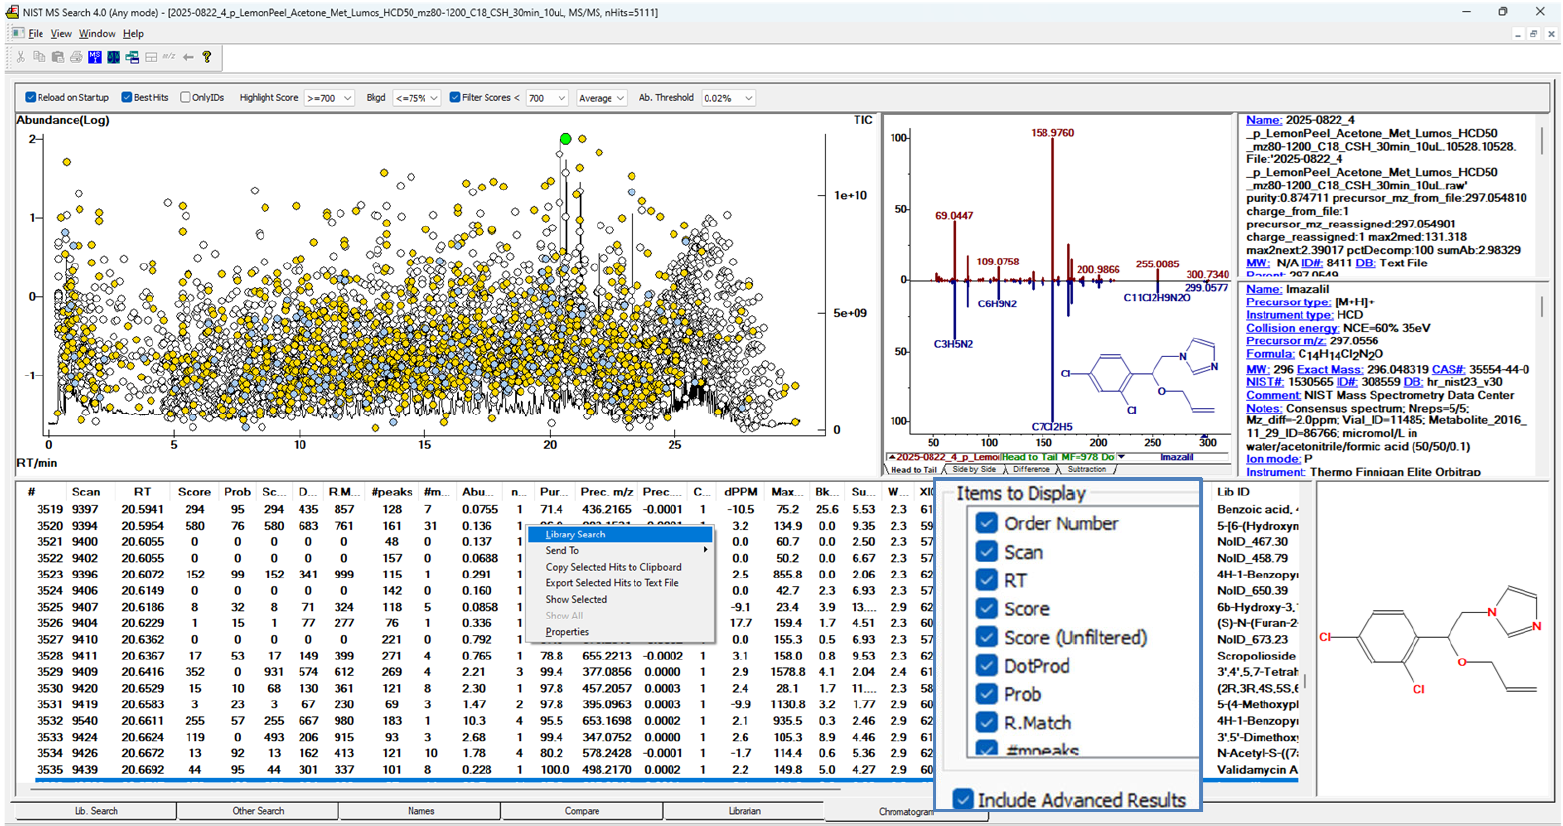This screenshot has width=1563, height=826.
Task: Switch to the Librarian tab
Action: coord(744,811)
